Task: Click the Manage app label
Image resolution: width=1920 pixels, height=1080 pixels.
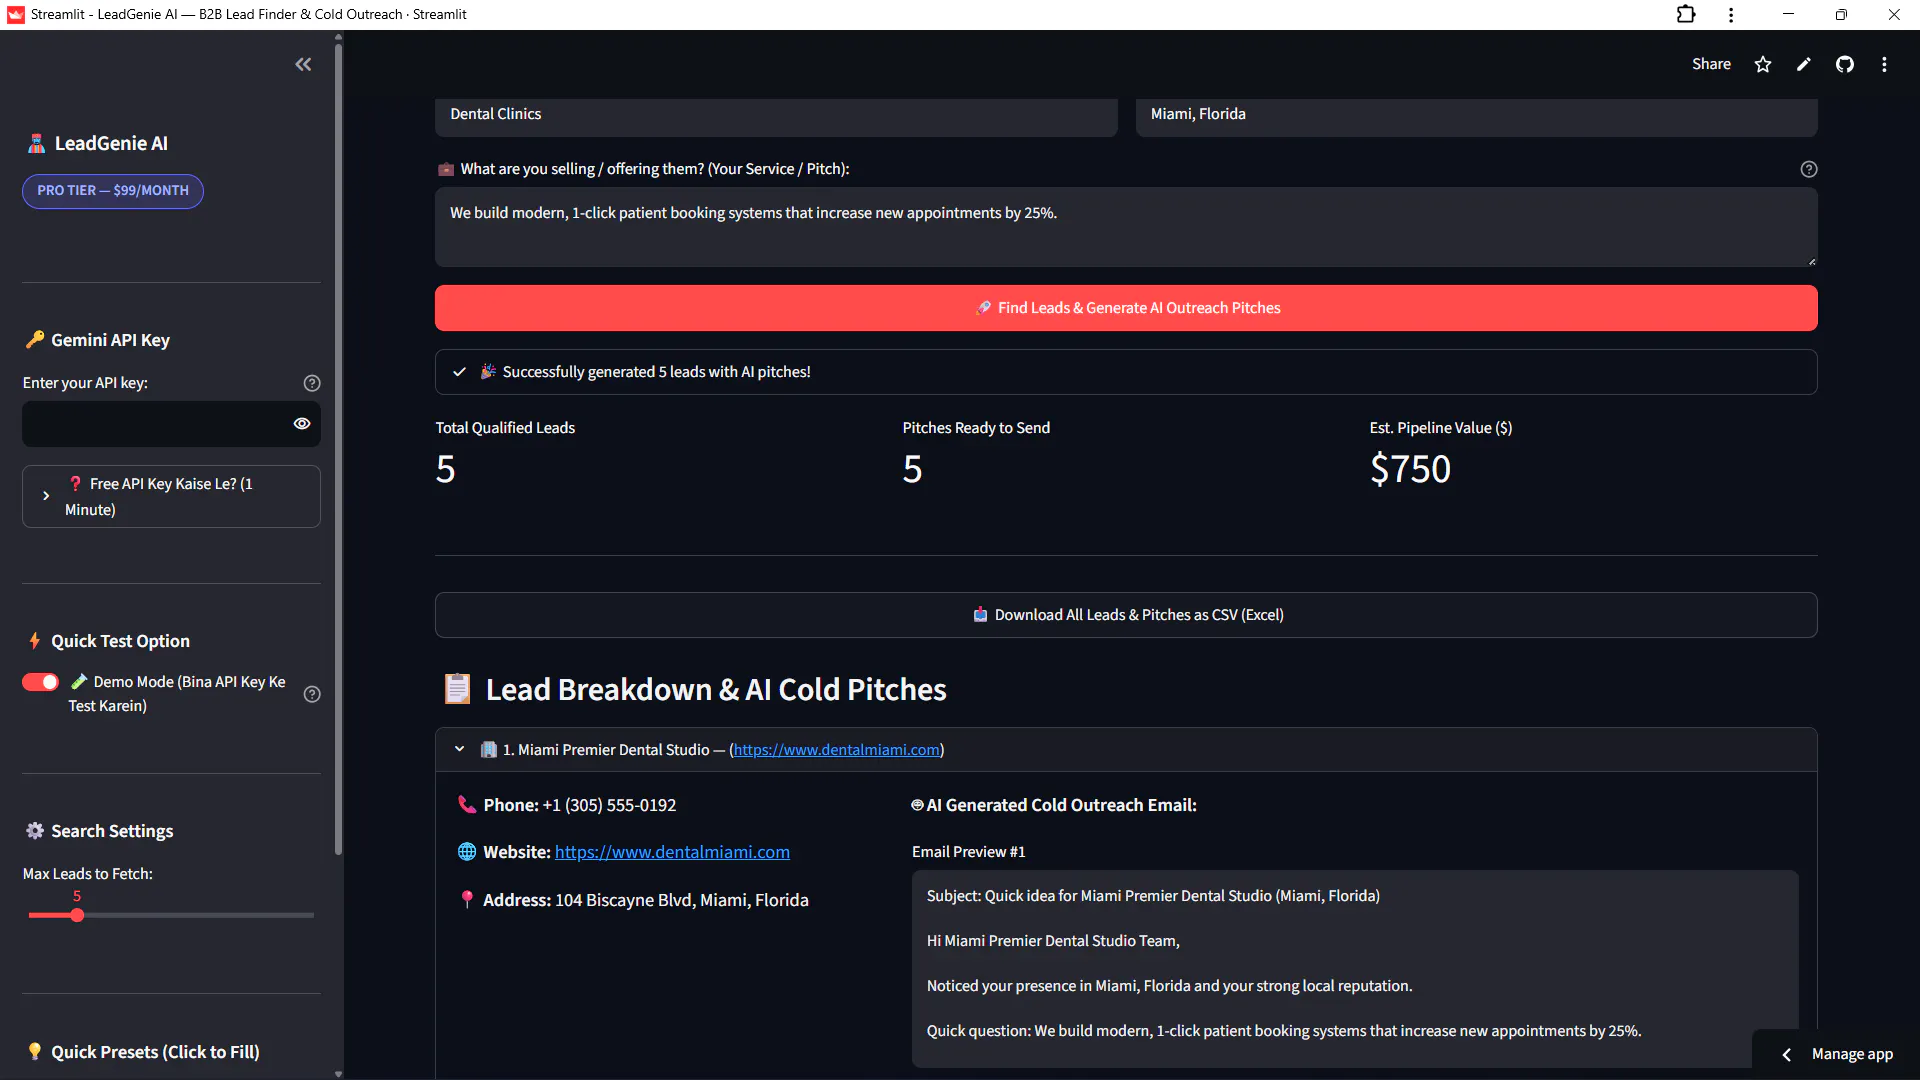Action: 1852,1054
